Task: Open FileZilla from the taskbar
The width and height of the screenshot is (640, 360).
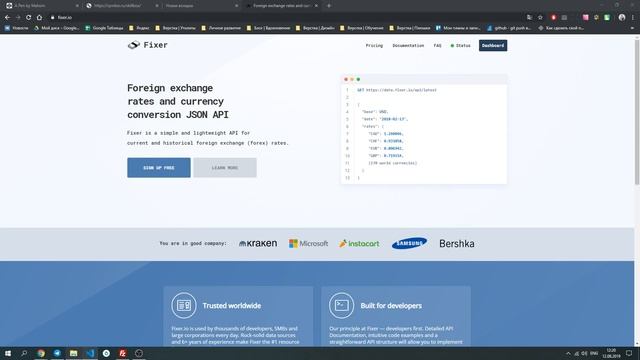Action: pos(122,353)
